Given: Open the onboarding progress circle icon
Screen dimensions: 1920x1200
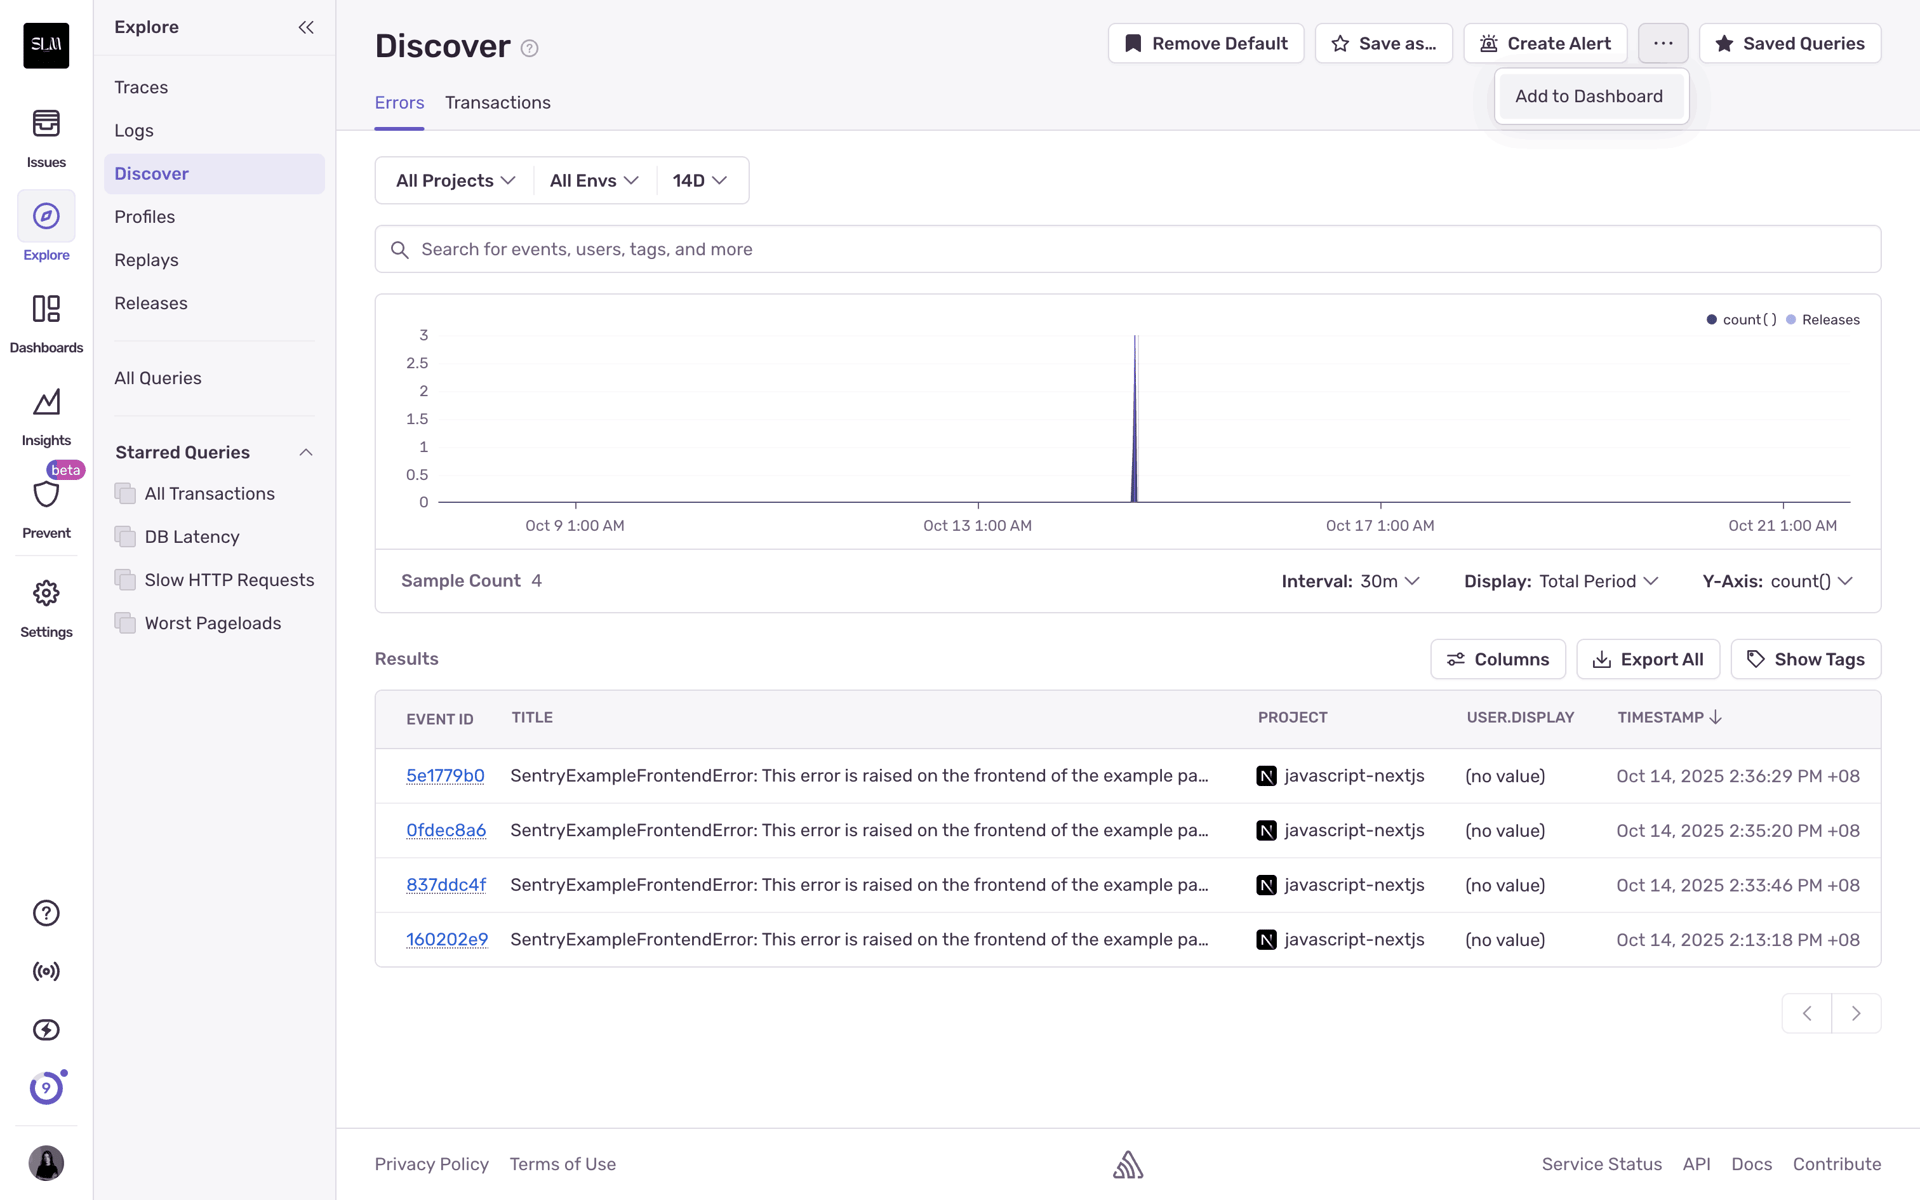Looking at the screenshot, I should [46, 1088].
